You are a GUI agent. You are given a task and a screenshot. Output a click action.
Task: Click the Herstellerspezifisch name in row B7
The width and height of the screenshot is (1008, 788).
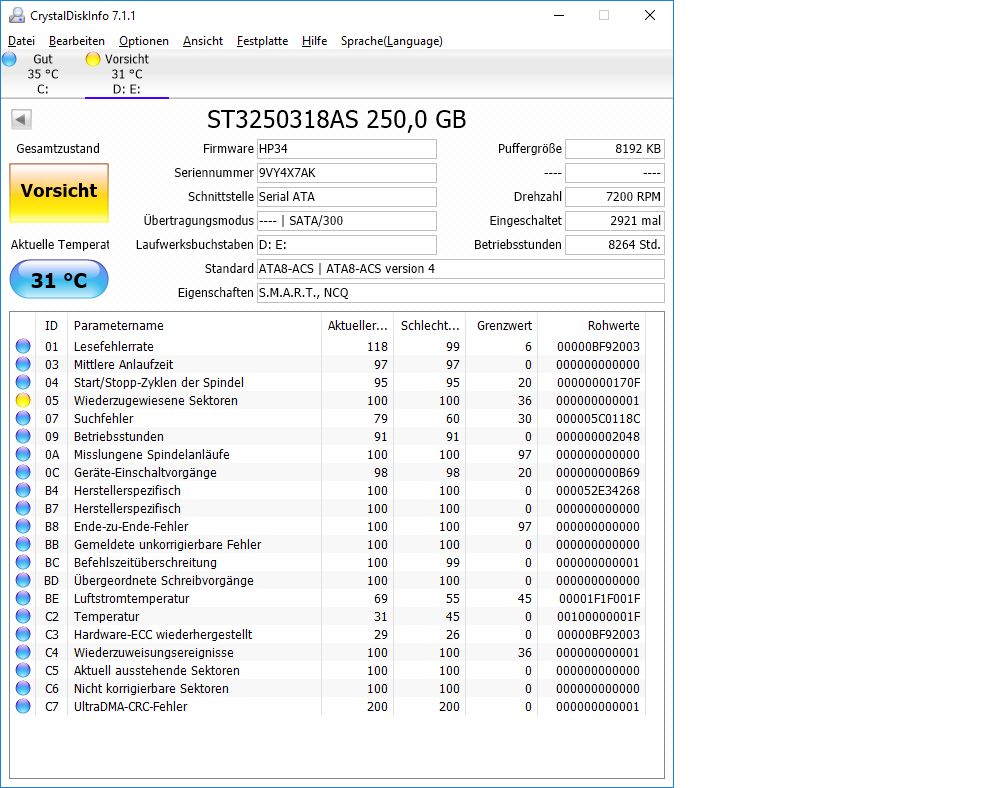pos(127,508)
